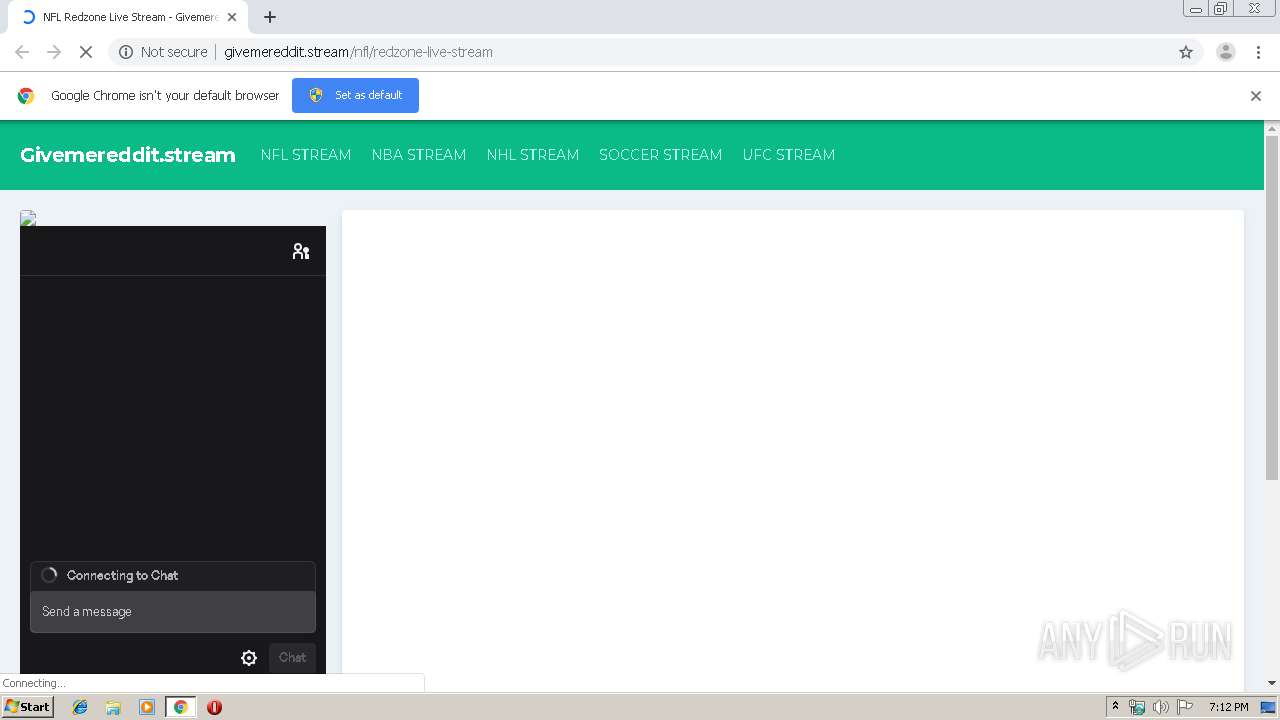Go to Givemereddit.stream home logo
The image size is (1280, 720).
click(128, 155)
